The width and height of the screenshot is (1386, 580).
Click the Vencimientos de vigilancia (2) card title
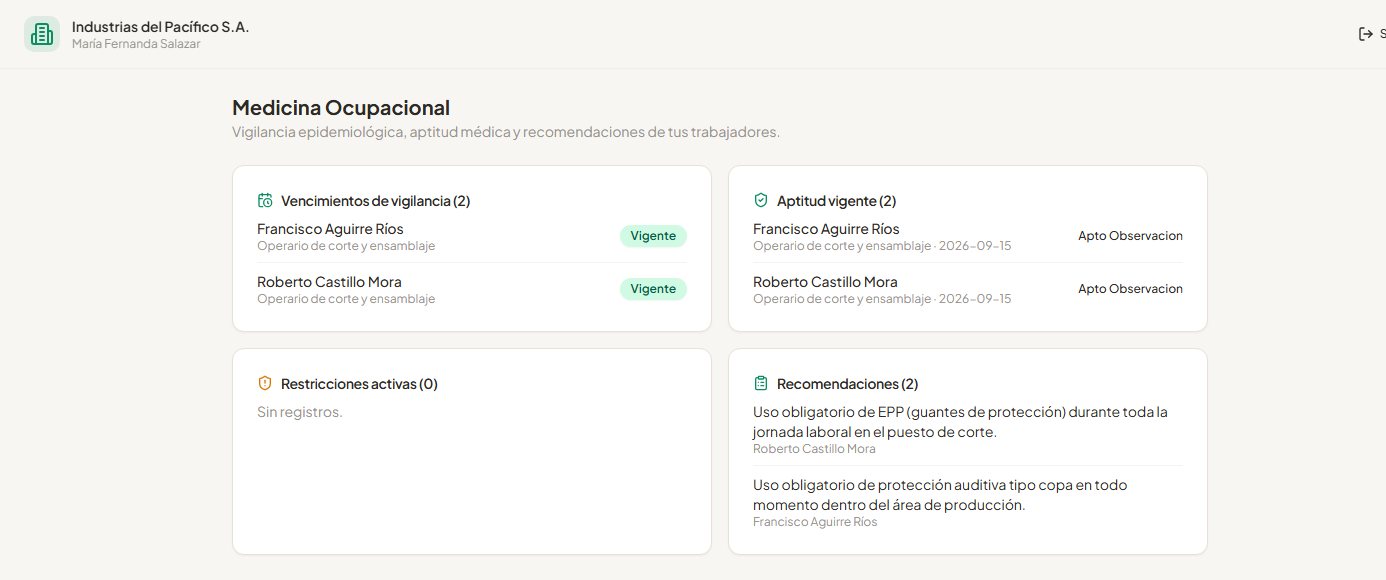375,200
